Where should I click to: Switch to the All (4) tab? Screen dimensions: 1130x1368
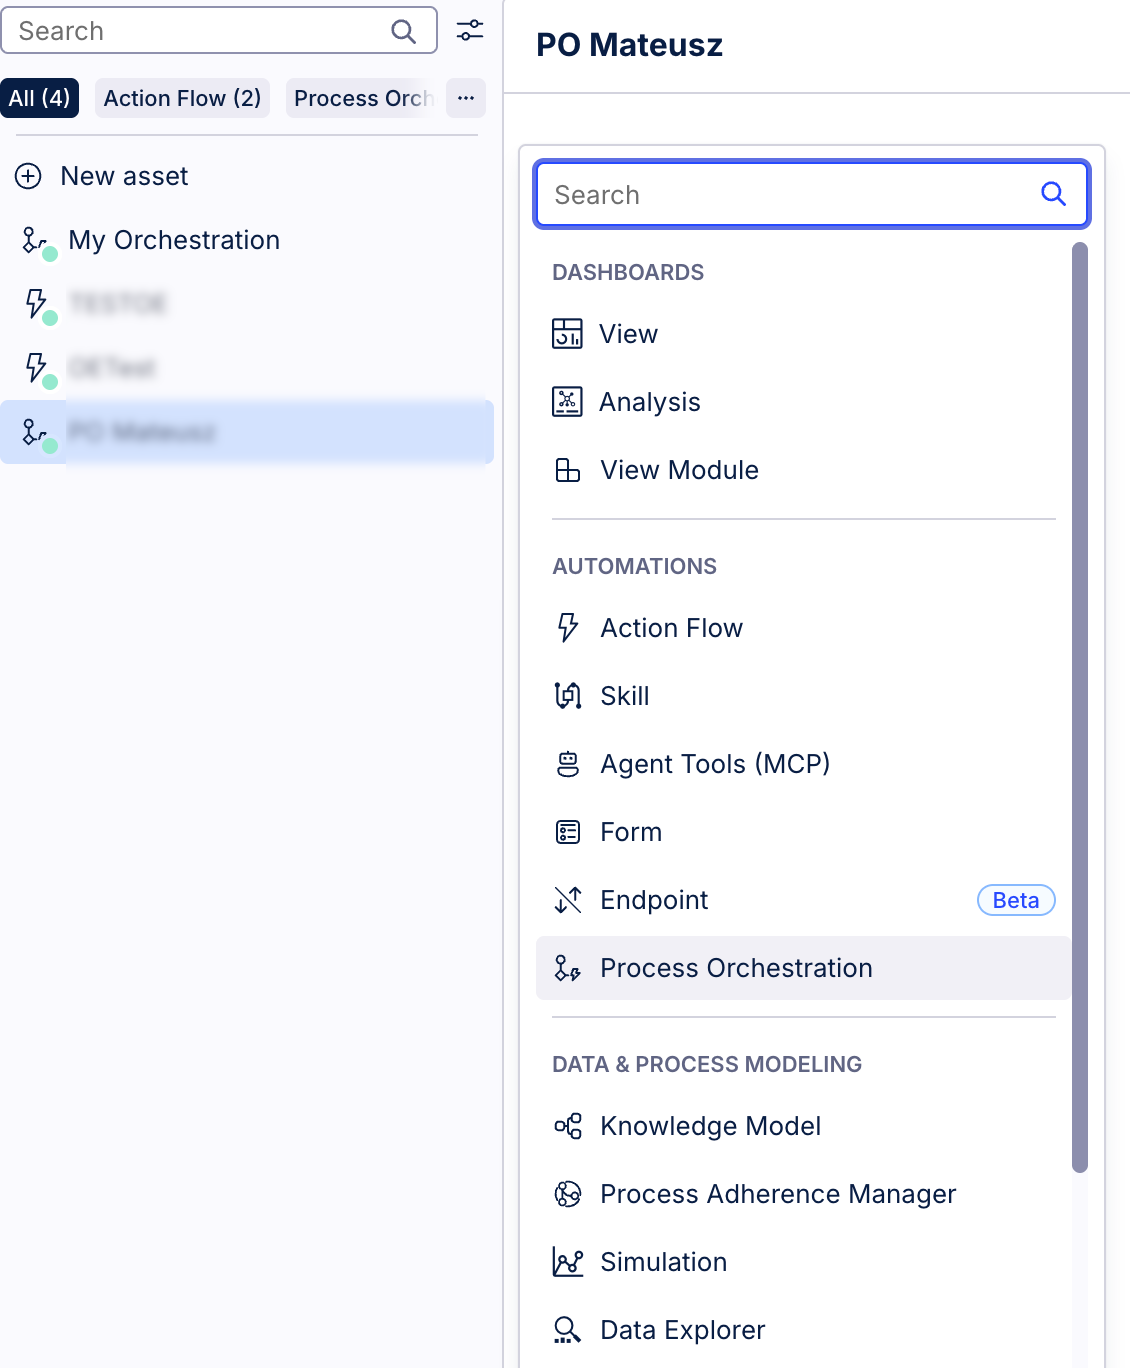40,98
